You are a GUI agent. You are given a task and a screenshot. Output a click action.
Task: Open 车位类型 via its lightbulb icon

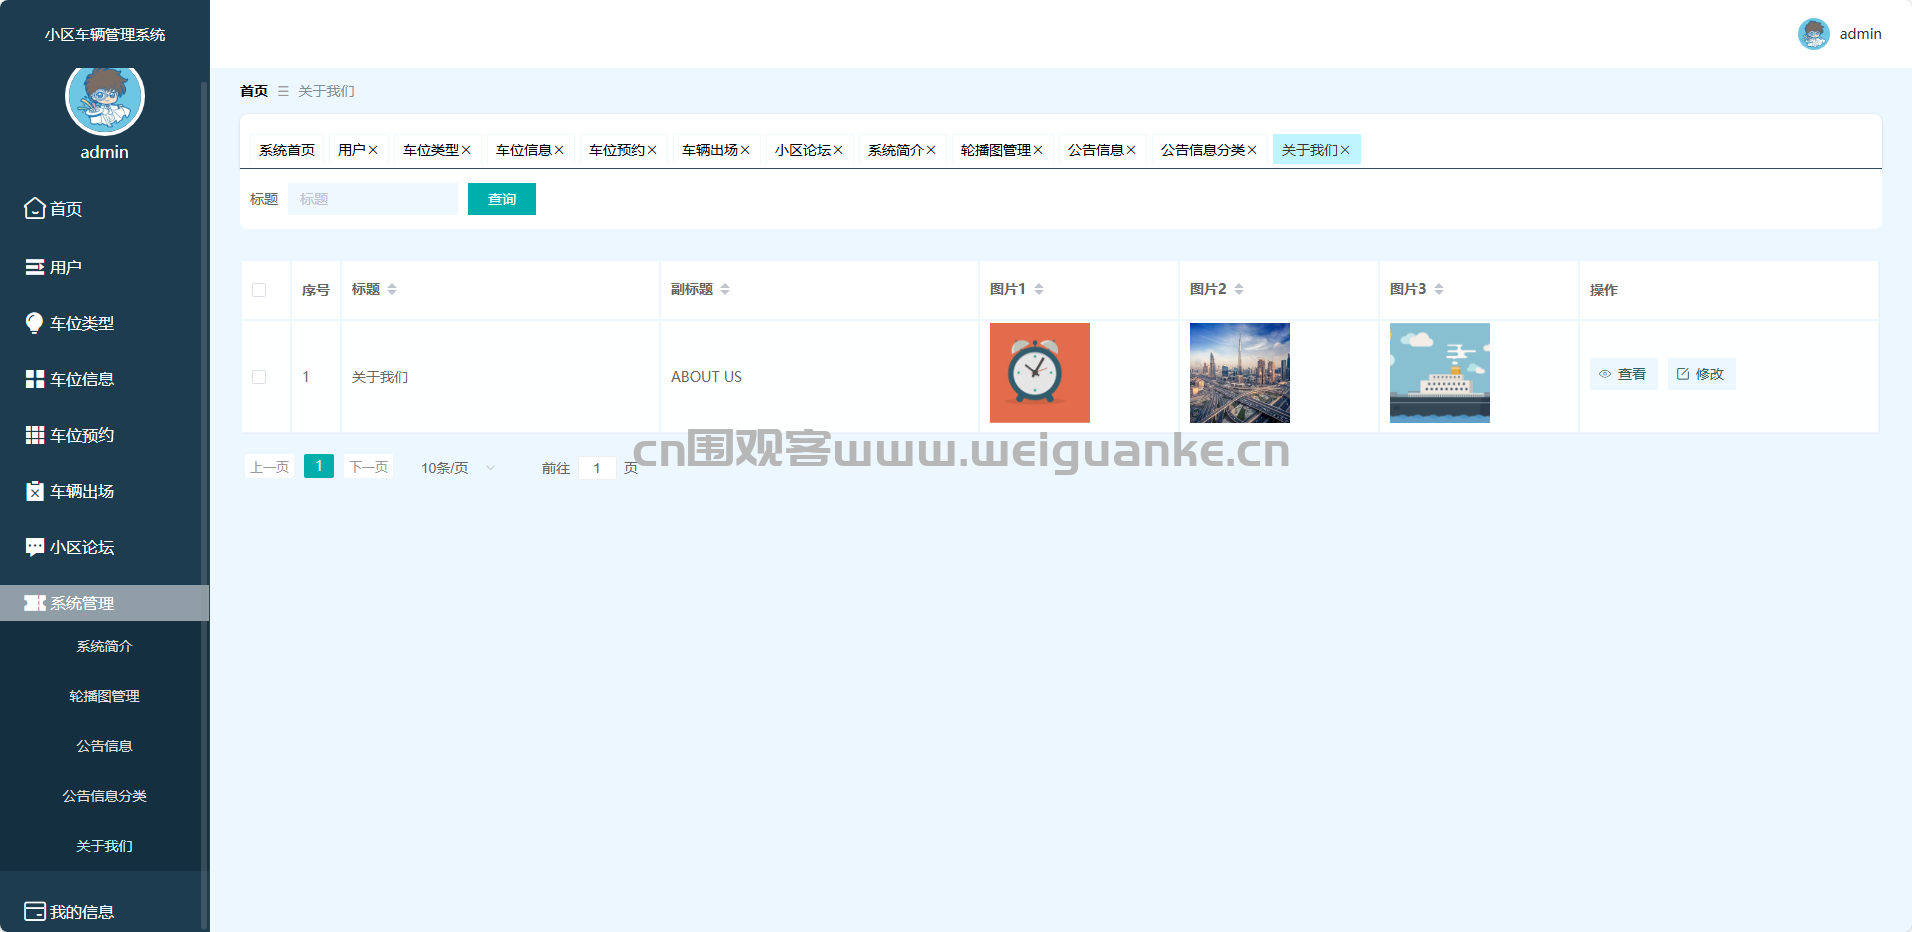(x=35, y=323)
